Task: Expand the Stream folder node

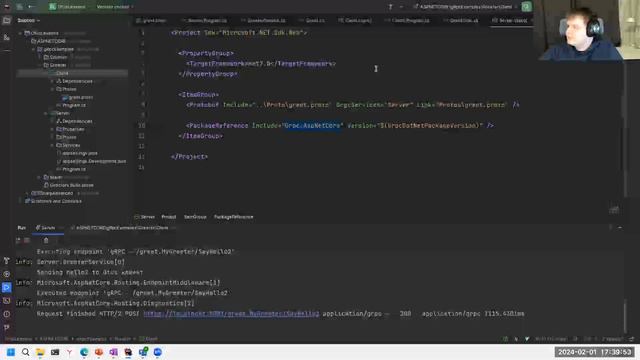Action: (x=40, y=177)
